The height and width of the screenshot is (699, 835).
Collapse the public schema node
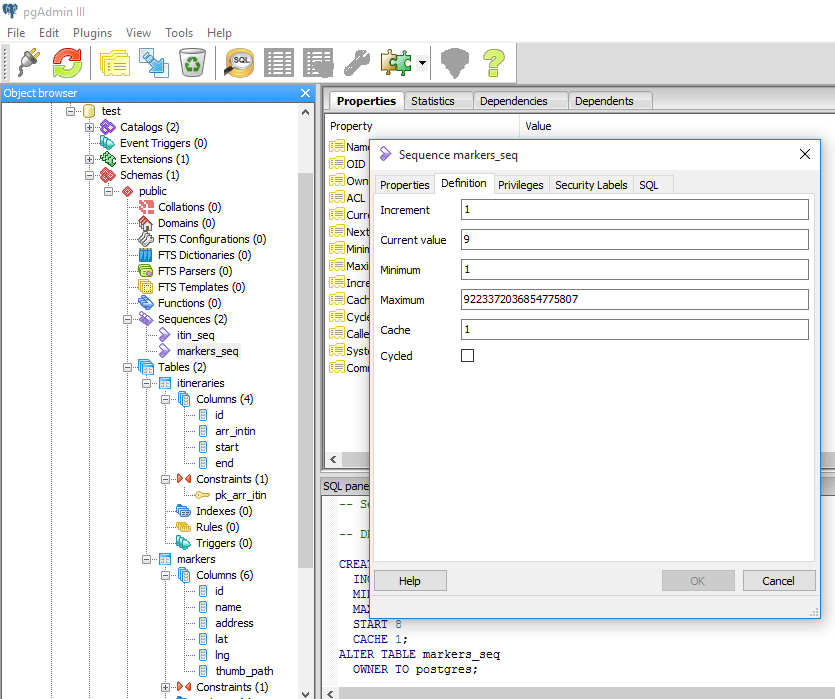[109, 191]
